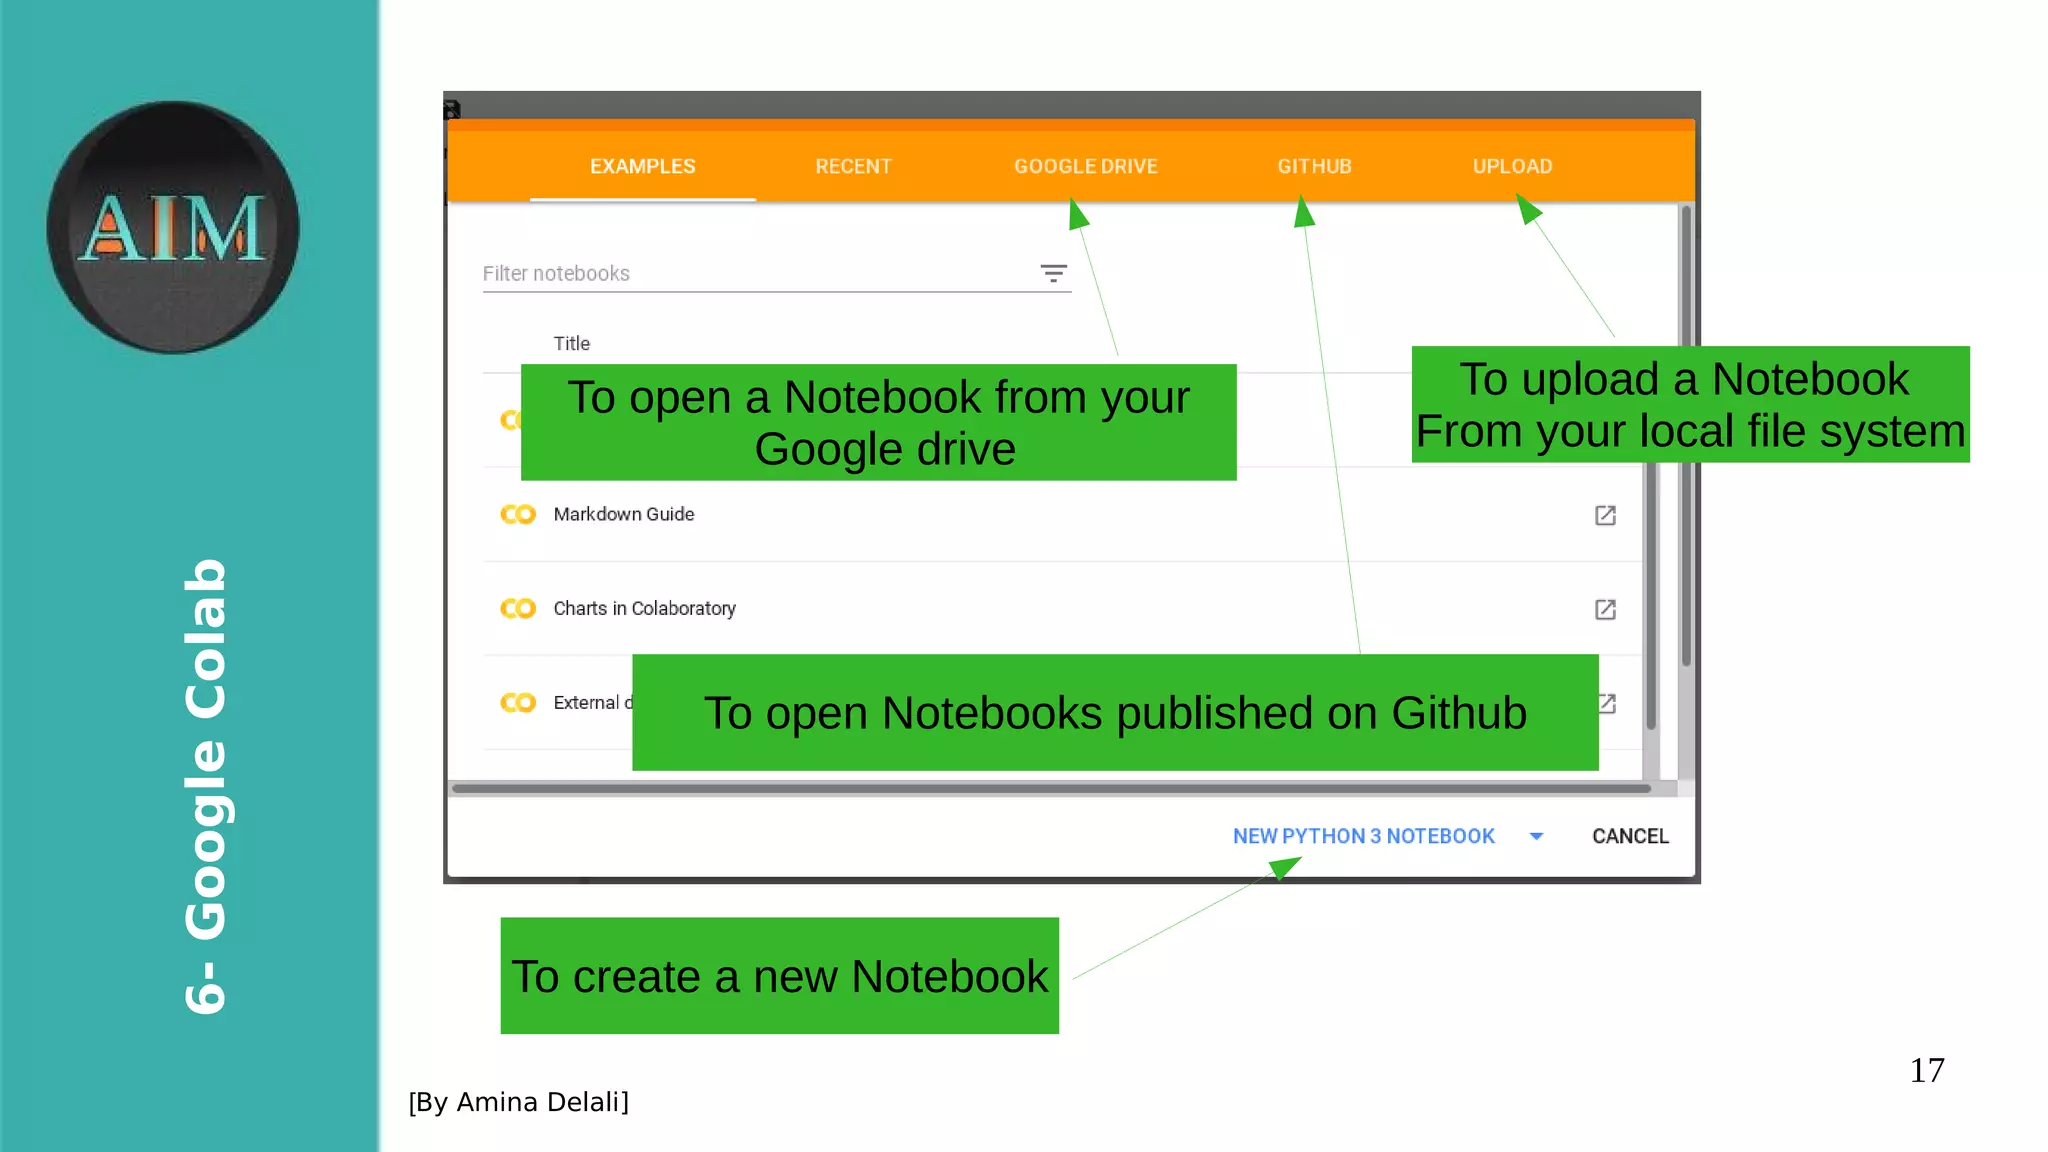Open the Markdown Guide notebook
Viewport: 2048px width, 1152px height.
click(624, 514)
